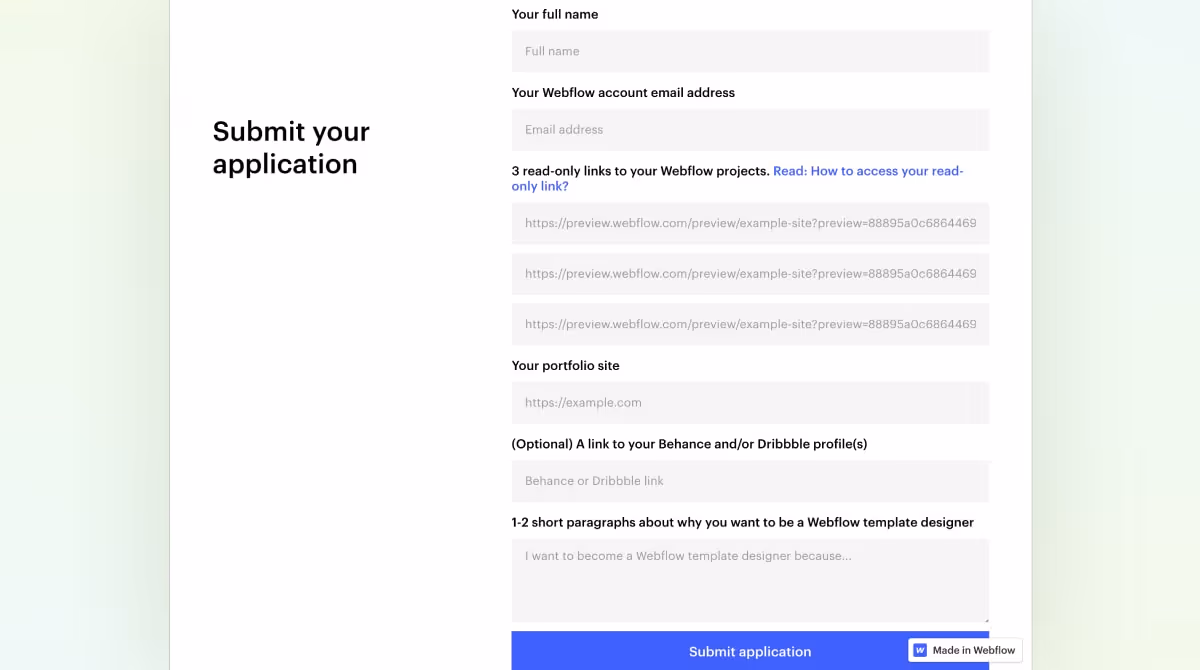This screenshot has height=670, width=1200.
Task: Click the Full name input field
Action: (750, 51)
